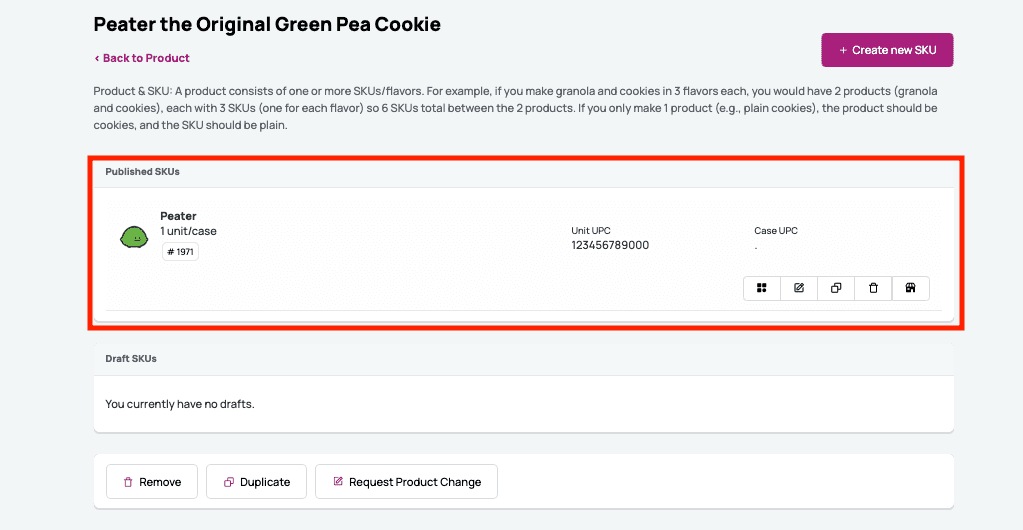This screenshot has width=1023, height=530.
Task: Click the pencil icon in Request Product Change
Action: pyautogui.click(x=338, y=482)
